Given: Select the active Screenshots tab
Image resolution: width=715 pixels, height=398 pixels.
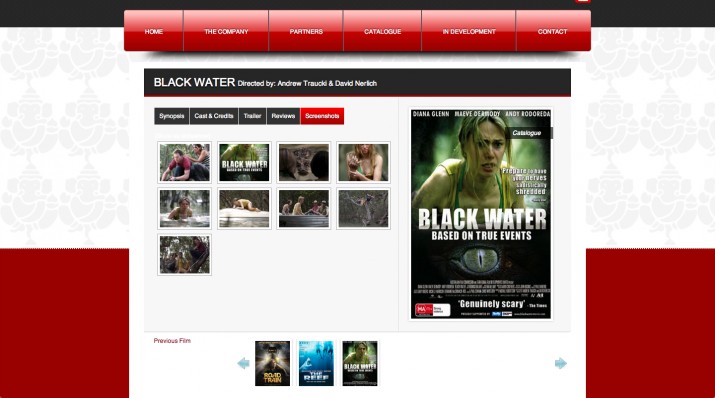Looking at the screenshot, I should pyautogui.click(x=322, y=116).
